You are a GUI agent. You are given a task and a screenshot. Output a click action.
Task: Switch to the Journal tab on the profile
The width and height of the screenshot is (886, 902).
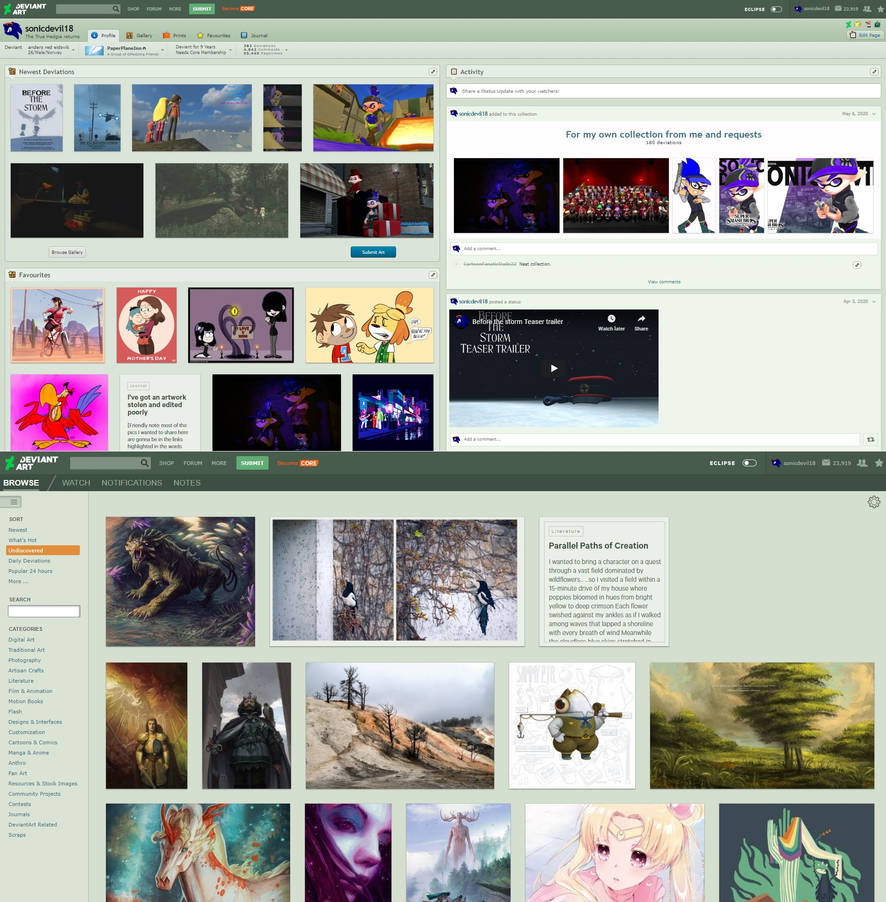click(254, 35)
